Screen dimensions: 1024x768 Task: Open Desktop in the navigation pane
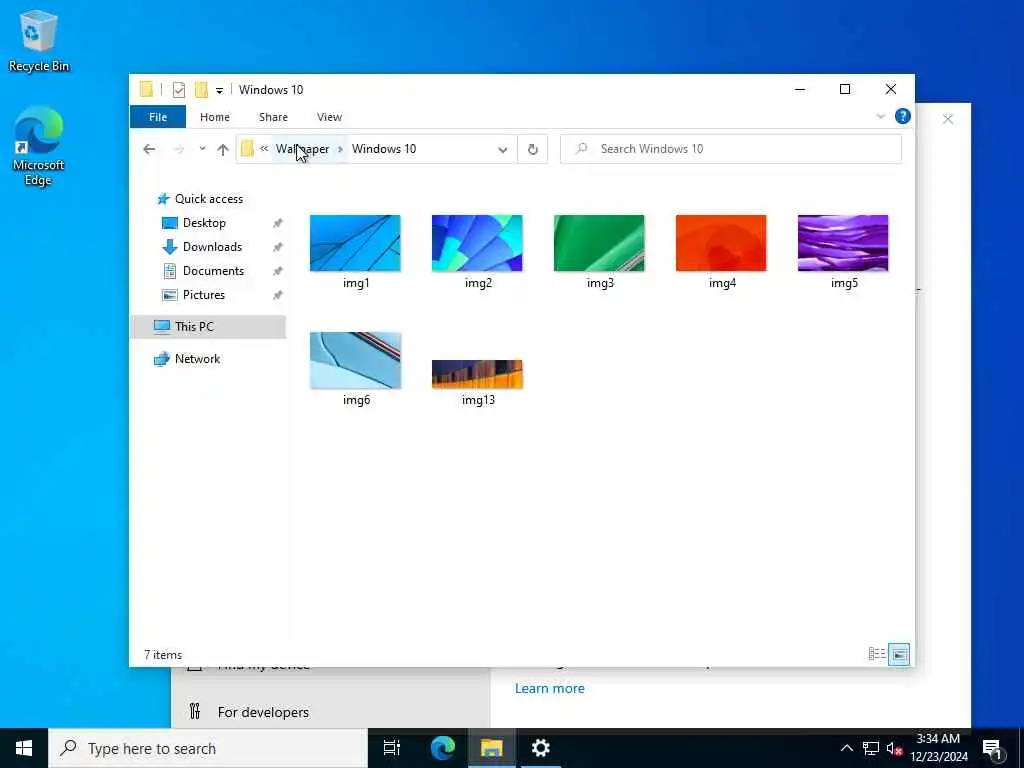tap(204, 223)
